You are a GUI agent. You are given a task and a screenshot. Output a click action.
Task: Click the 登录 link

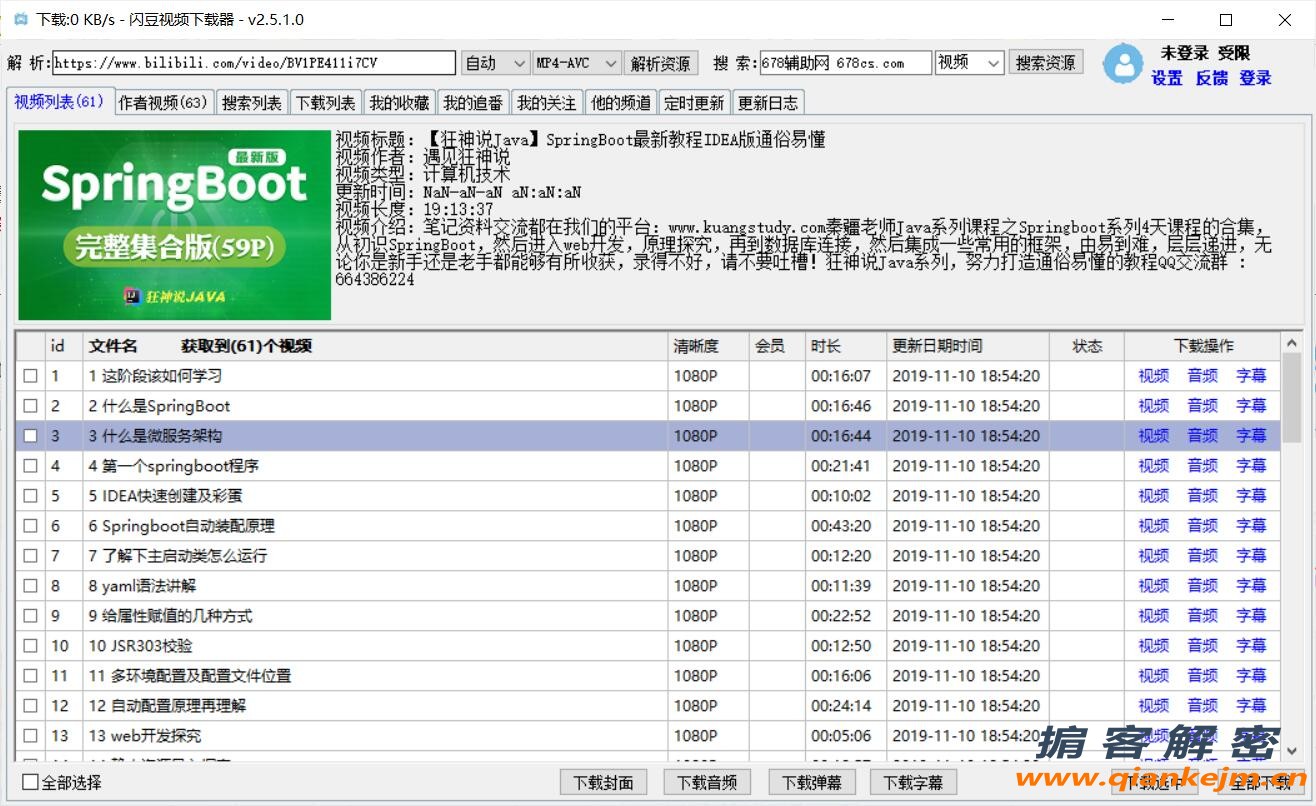1256,78
